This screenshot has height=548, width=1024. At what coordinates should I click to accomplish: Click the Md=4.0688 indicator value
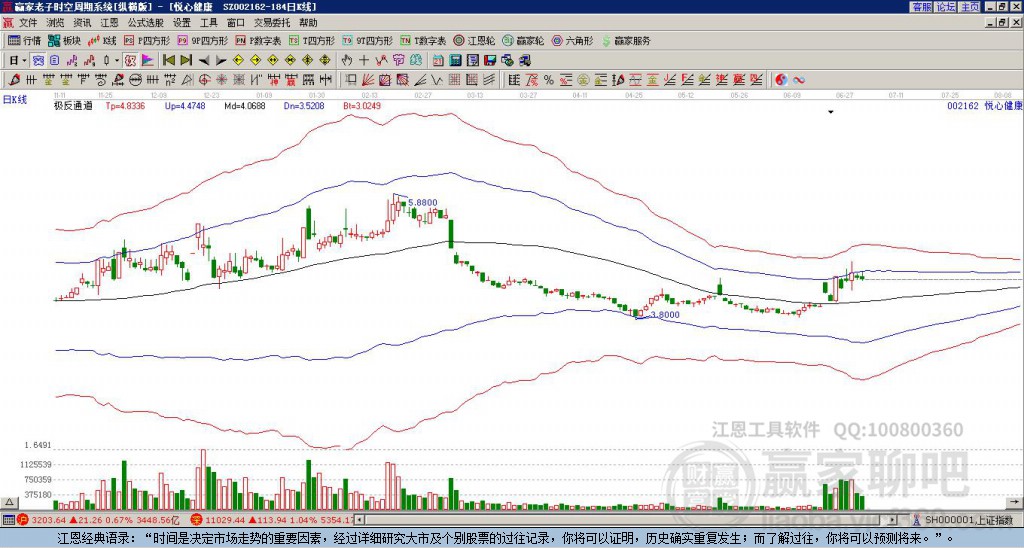click(245, 105)
